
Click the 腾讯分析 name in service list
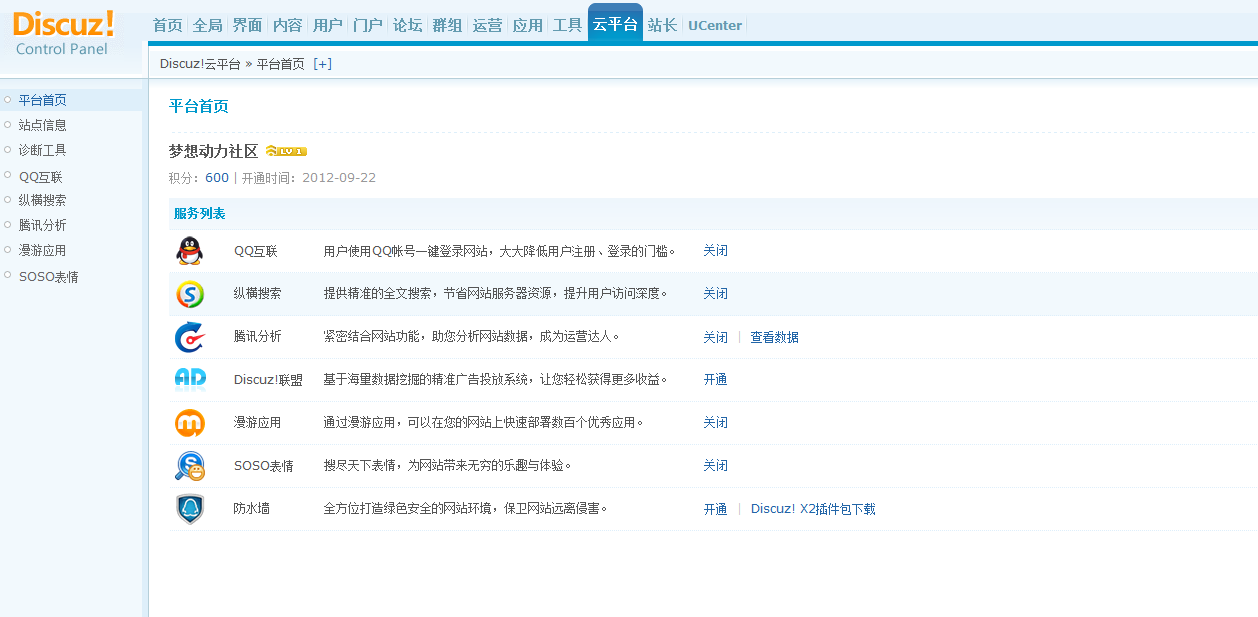pos(258,337)
